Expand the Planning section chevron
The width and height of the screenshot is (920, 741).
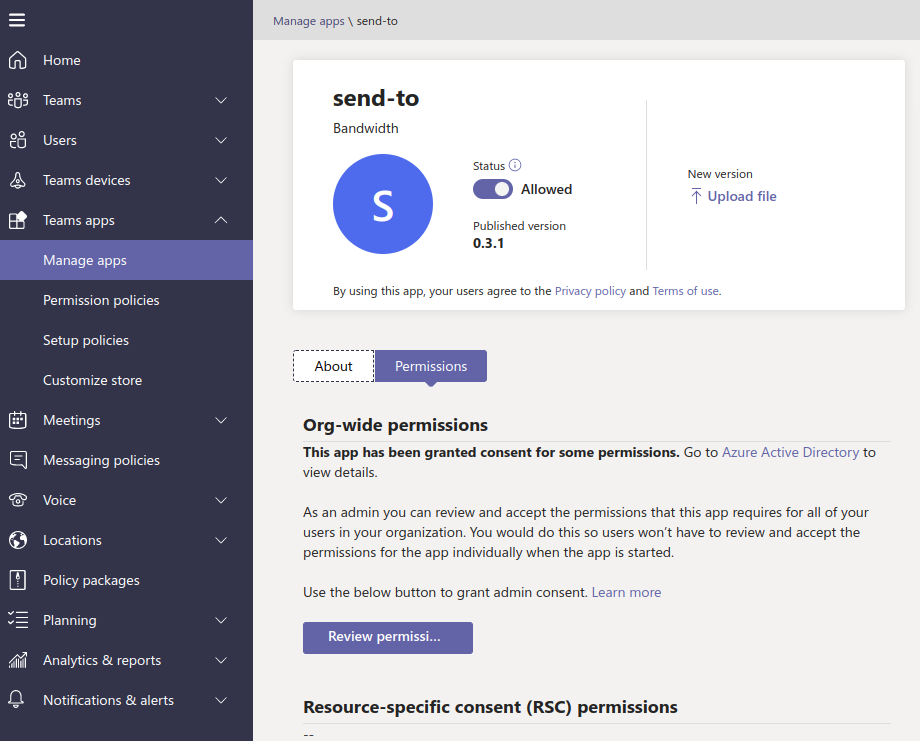click(221, 620)
